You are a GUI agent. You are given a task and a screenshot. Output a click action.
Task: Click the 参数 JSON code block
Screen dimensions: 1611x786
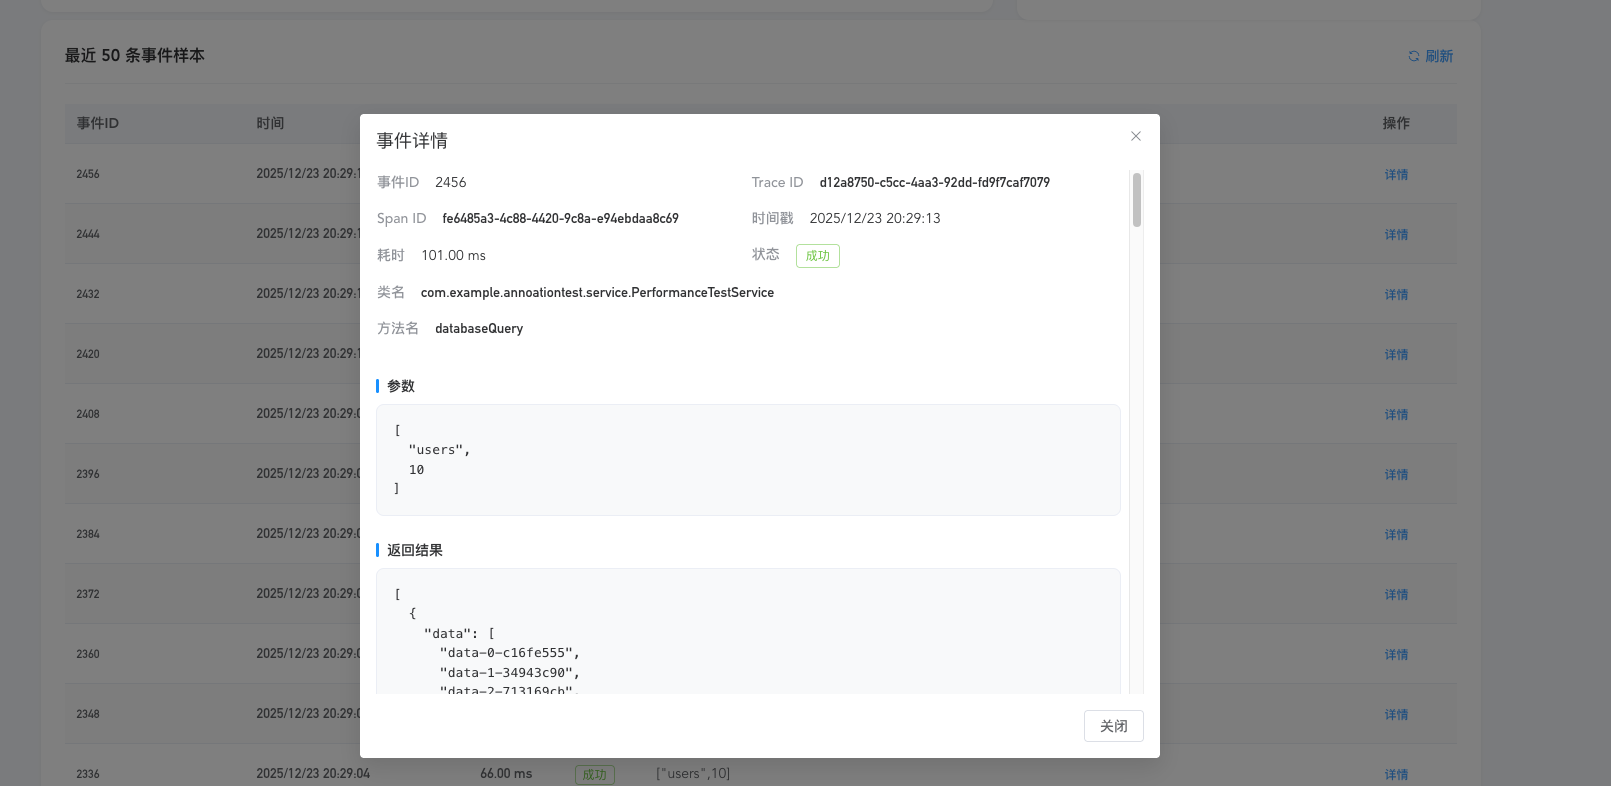pyautogui.click(x=748, y=460)
